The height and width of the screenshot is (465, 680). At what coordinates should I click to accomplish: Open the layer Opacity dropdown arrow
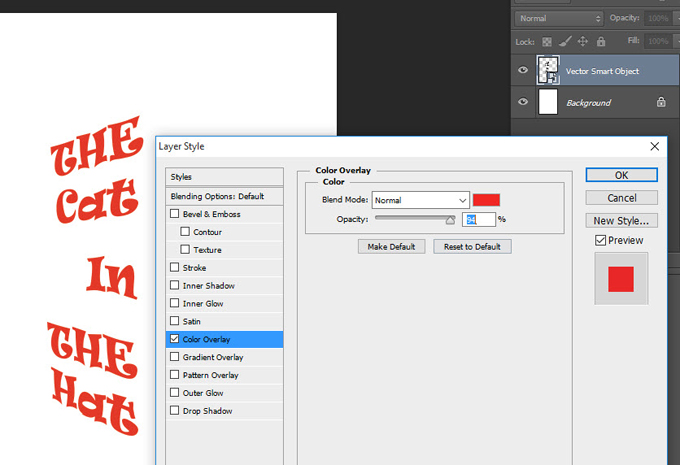click(675, 18)
